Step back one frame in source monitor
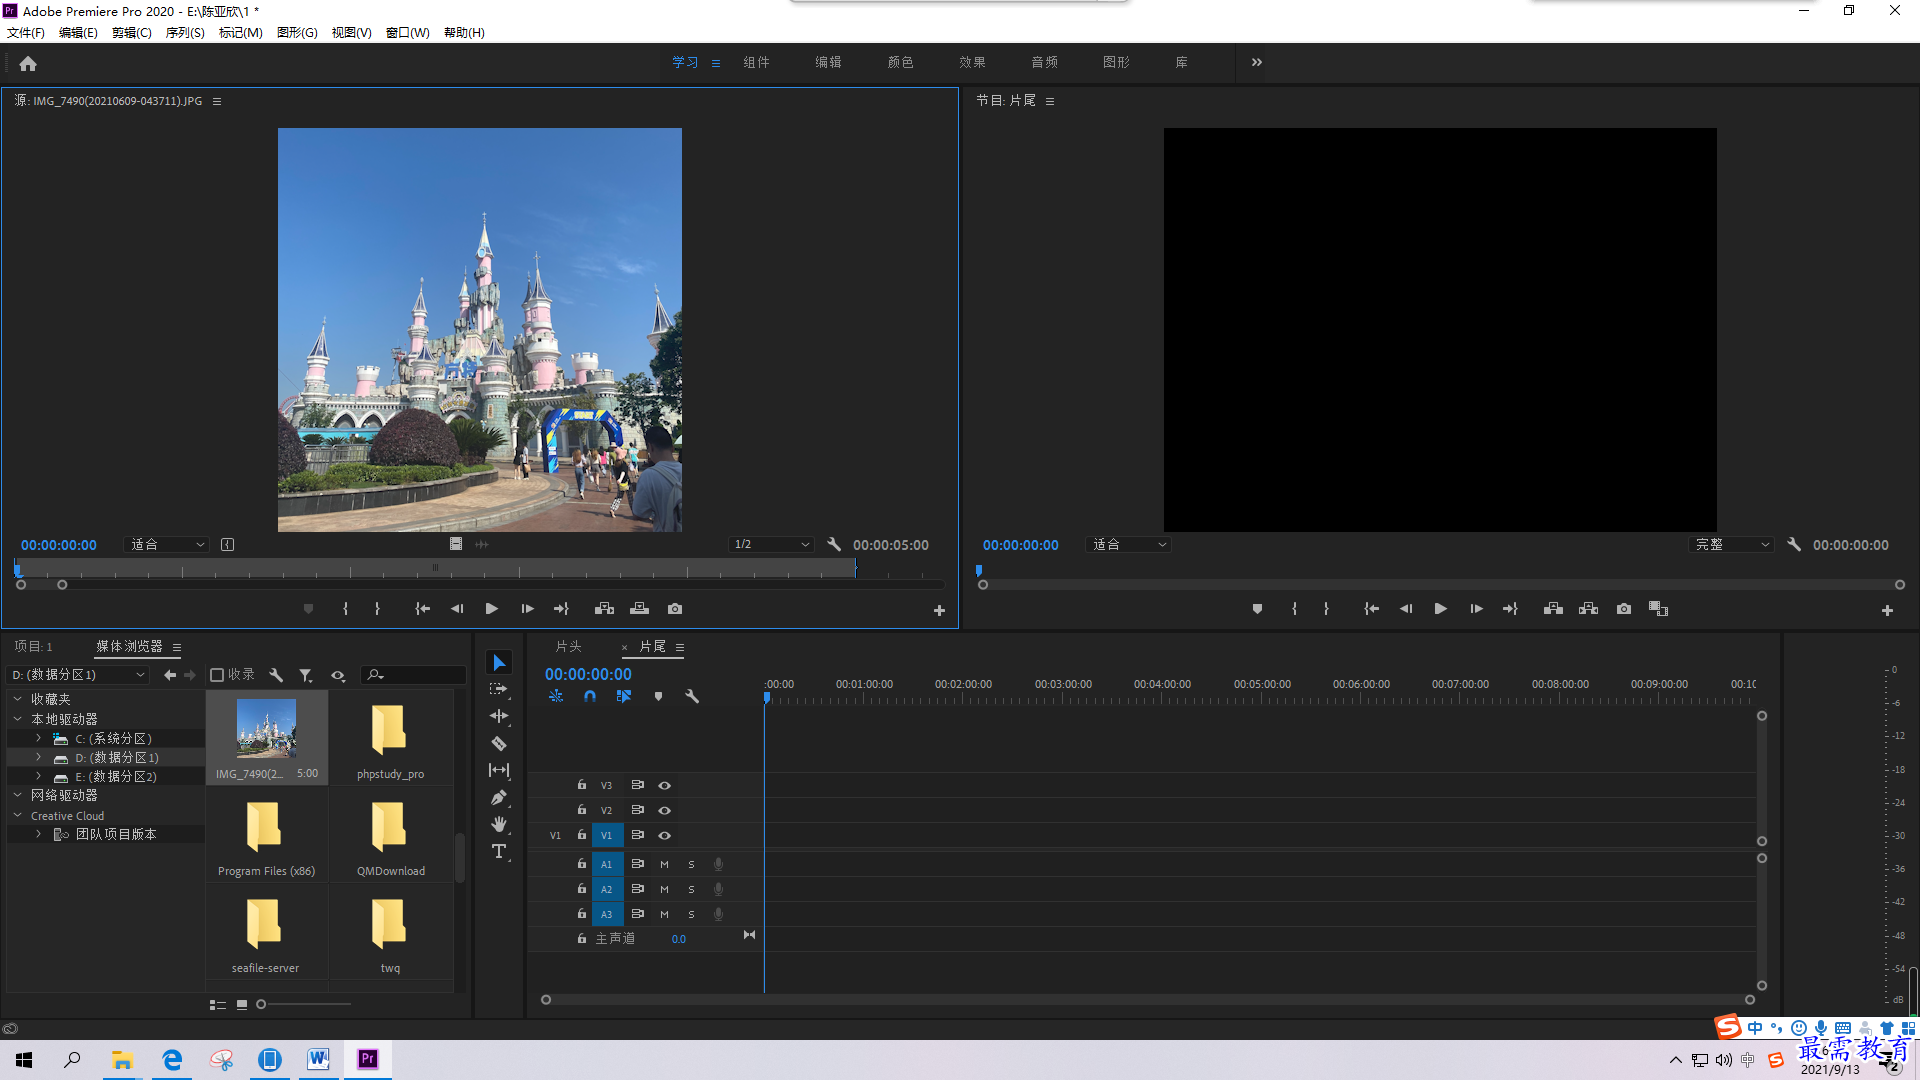 coord(457,608)
